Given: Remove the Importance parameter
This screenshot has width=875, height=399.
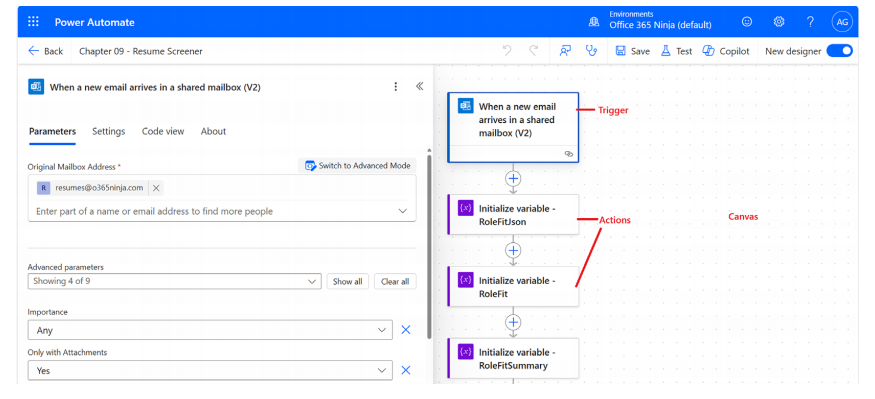Looking at the screenshot, I should 406,330.
